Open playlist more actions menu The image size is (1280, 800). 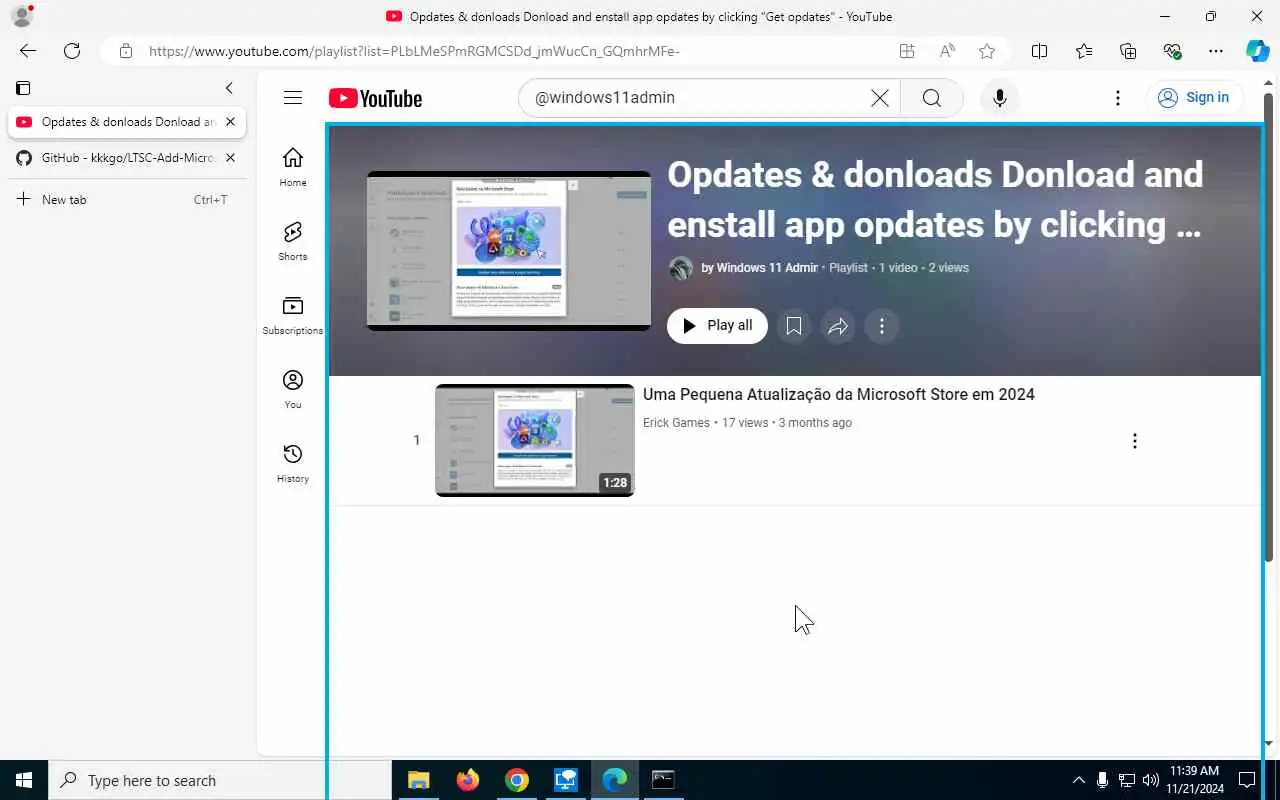(x=882, y=326)
